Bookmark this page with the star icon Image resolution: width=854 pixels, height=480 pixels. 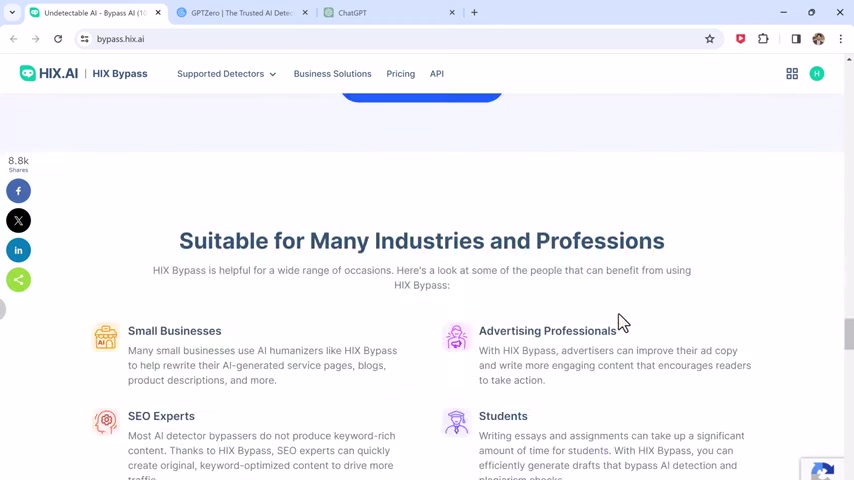[x=710, y=39]
